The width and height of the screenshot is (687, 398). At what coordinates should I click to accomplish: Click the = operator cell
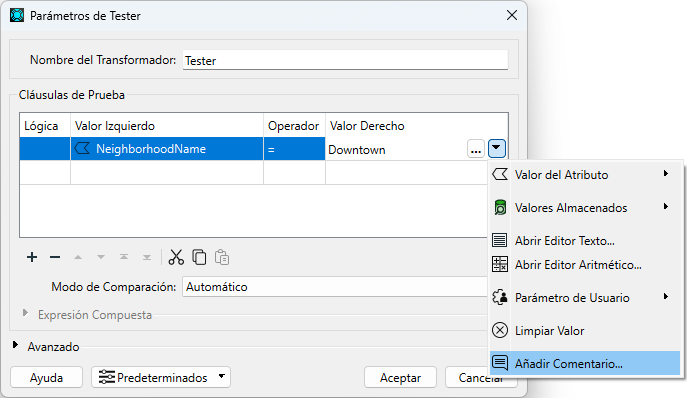[x=294, y=149]
